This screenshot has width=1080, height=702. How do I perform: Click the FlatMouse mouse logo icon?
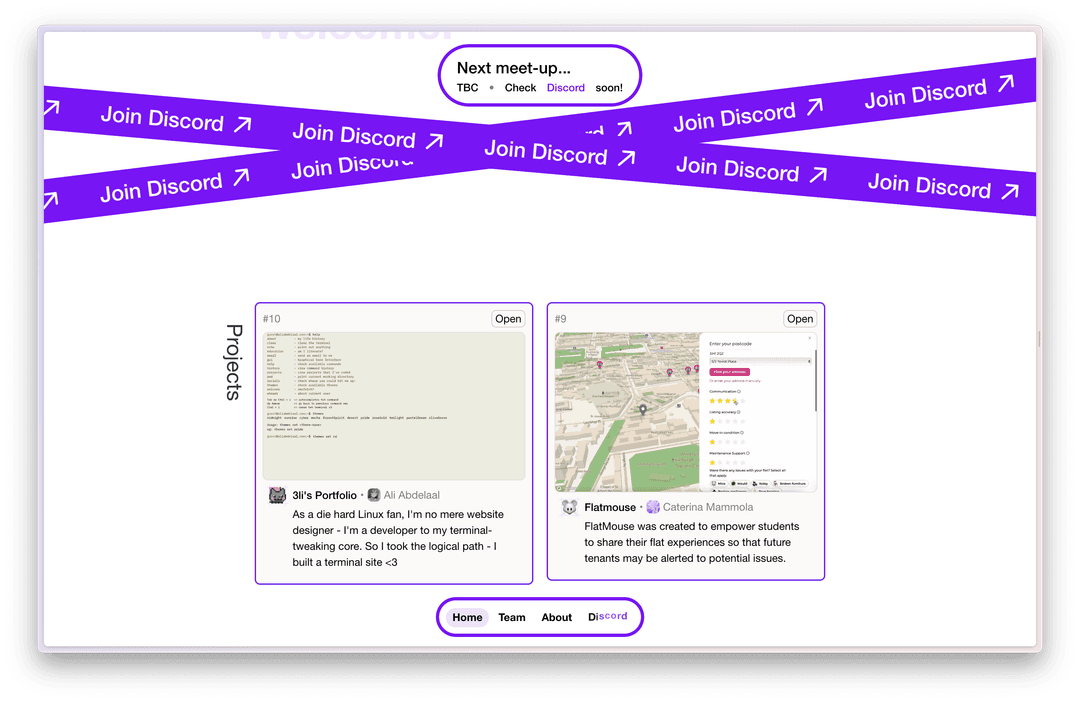pyautogui.click(x=569, y=507)
